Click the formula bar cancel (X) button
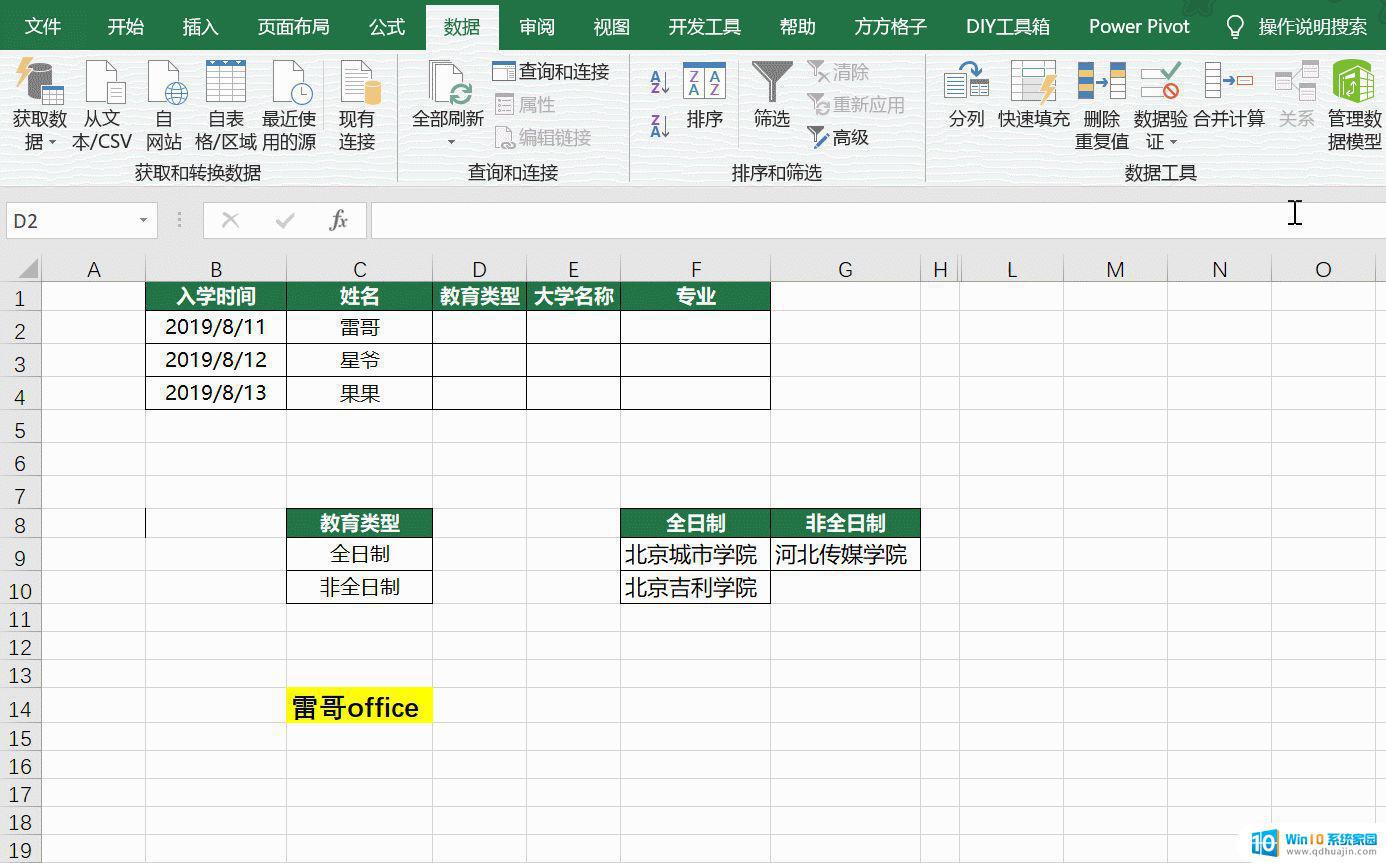Screen dimensions: 1386x863 [x=230, y=221]
